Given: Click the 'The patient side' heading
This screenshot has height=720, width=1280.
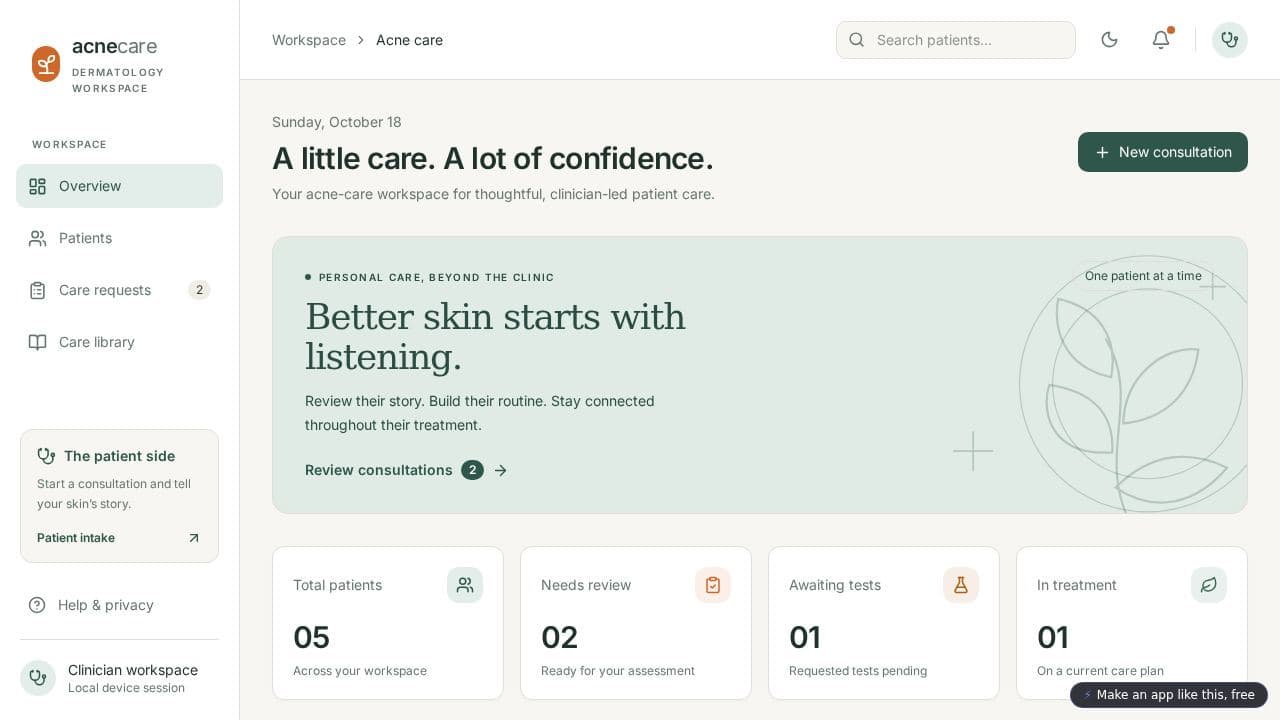Looking at the screenshot, I should tap(120, 456).
